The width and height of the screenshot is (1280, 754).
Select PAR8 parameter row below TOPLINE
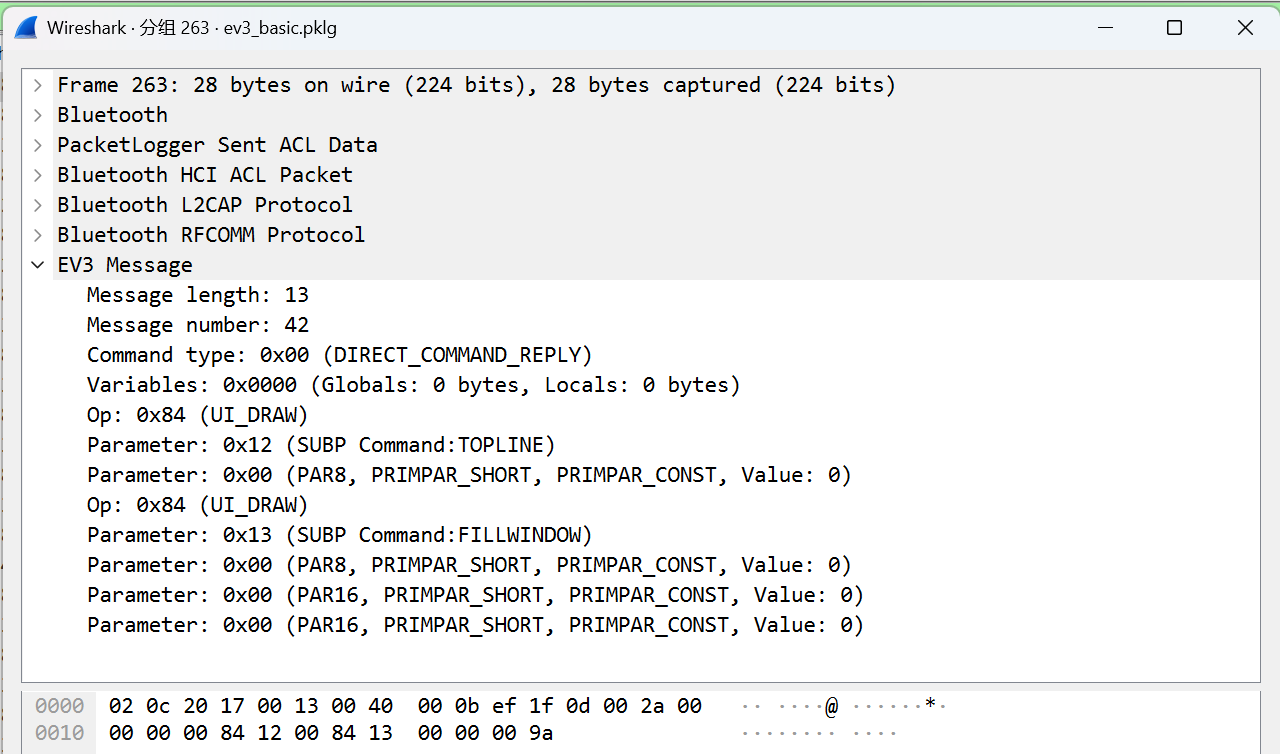(469, 475)
